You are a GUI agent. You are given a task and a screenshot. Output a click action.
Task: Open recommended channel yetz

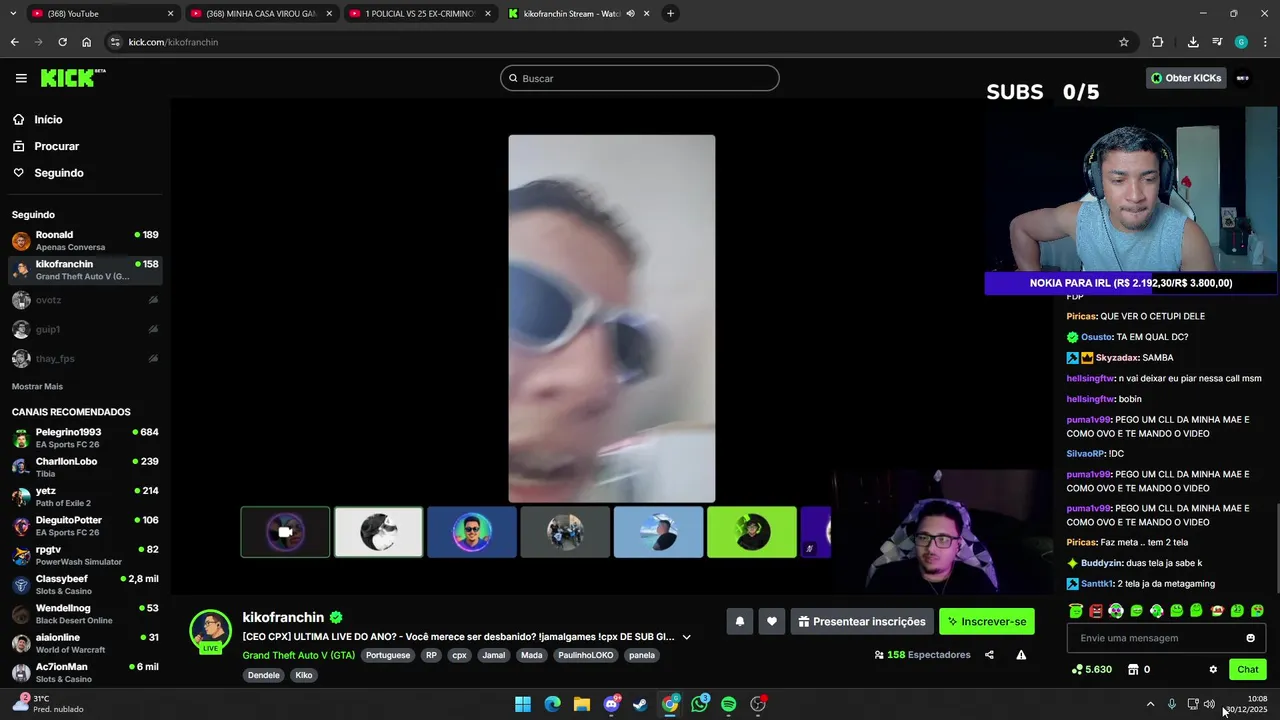(85, 497)
